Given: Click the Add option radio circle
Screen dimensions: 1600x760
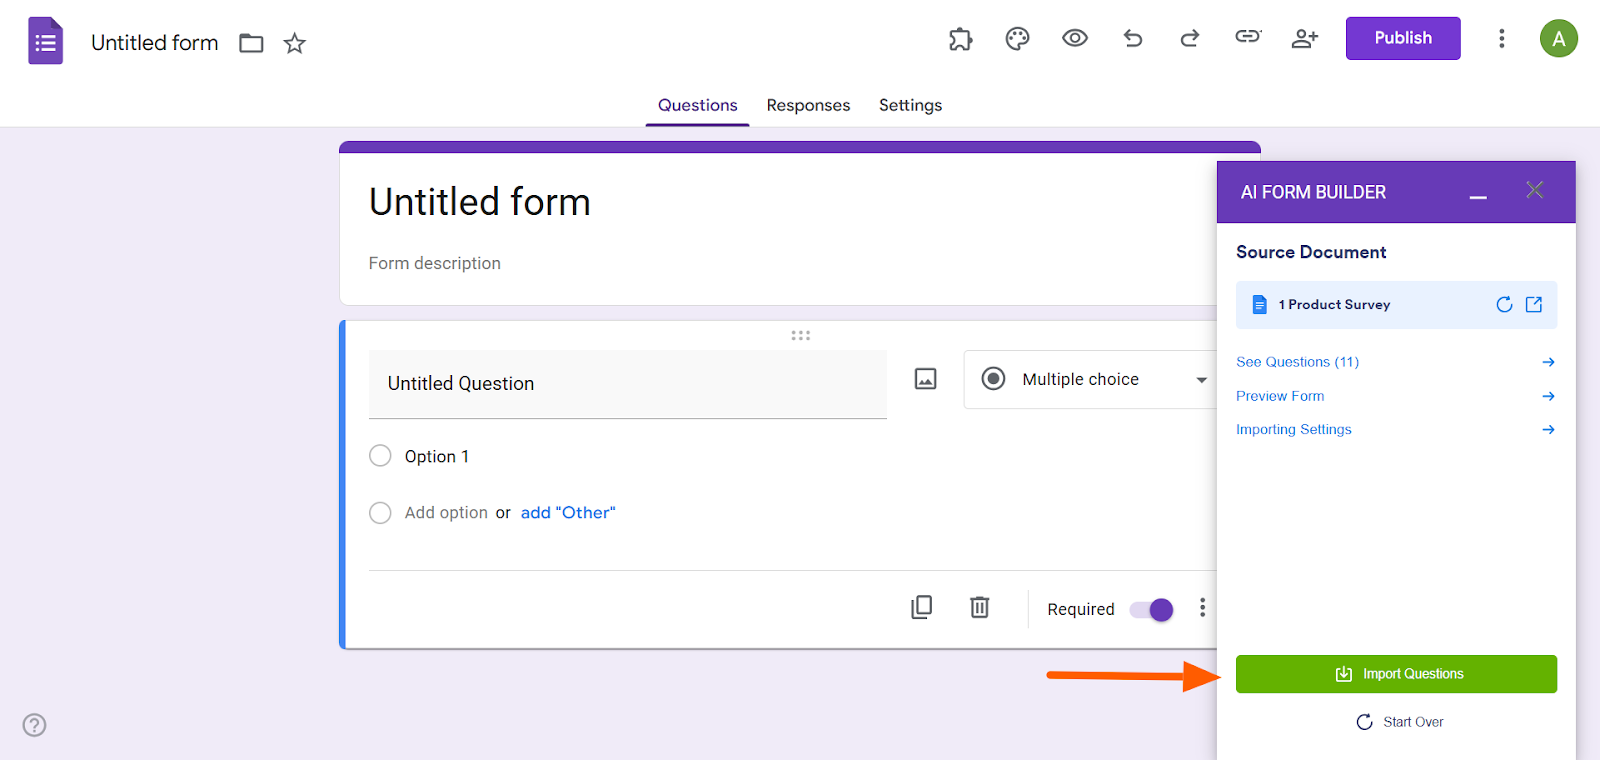Looking at the screenshot, I should pyautogui.click(x=380, y=513).
